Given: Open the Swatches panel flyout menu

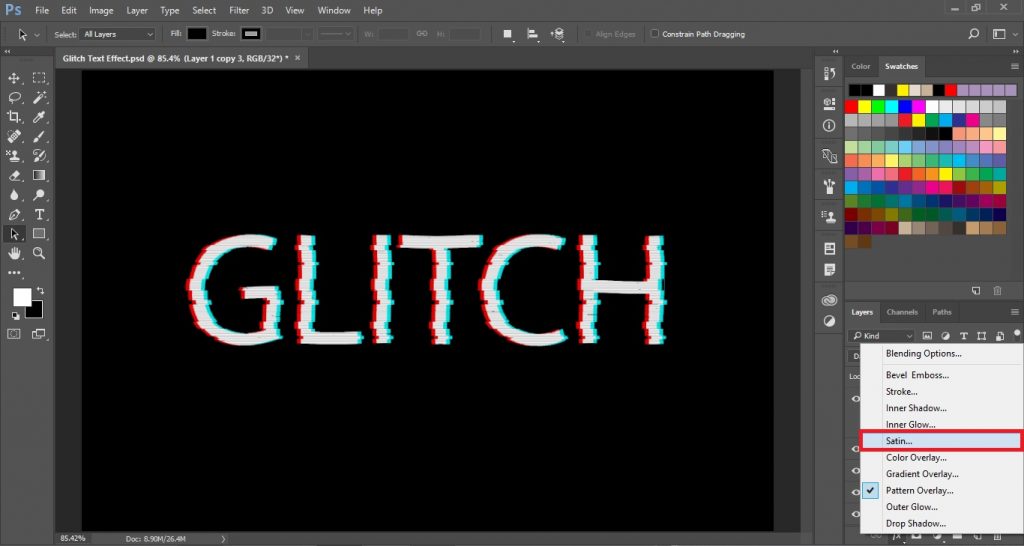Looking at the screenshot, I should (x=1015, y=67).
